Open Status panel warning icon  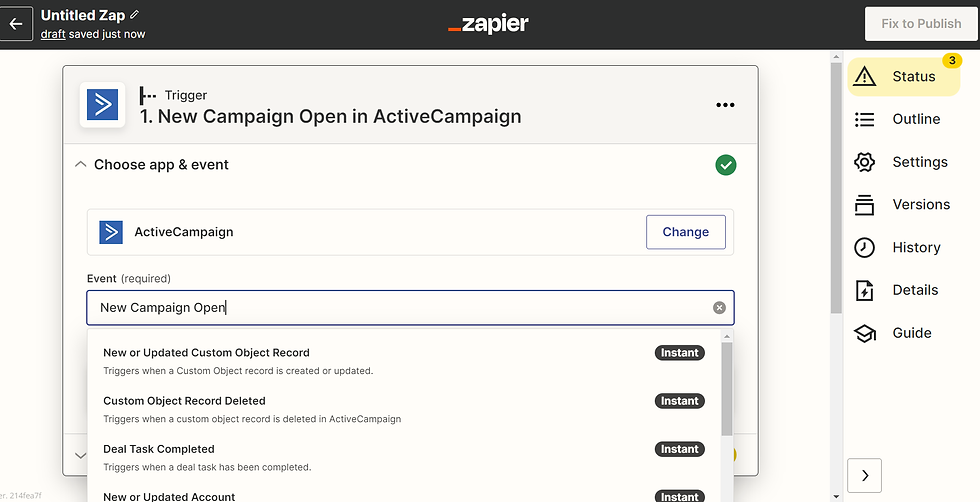click(x=864, y=76)
